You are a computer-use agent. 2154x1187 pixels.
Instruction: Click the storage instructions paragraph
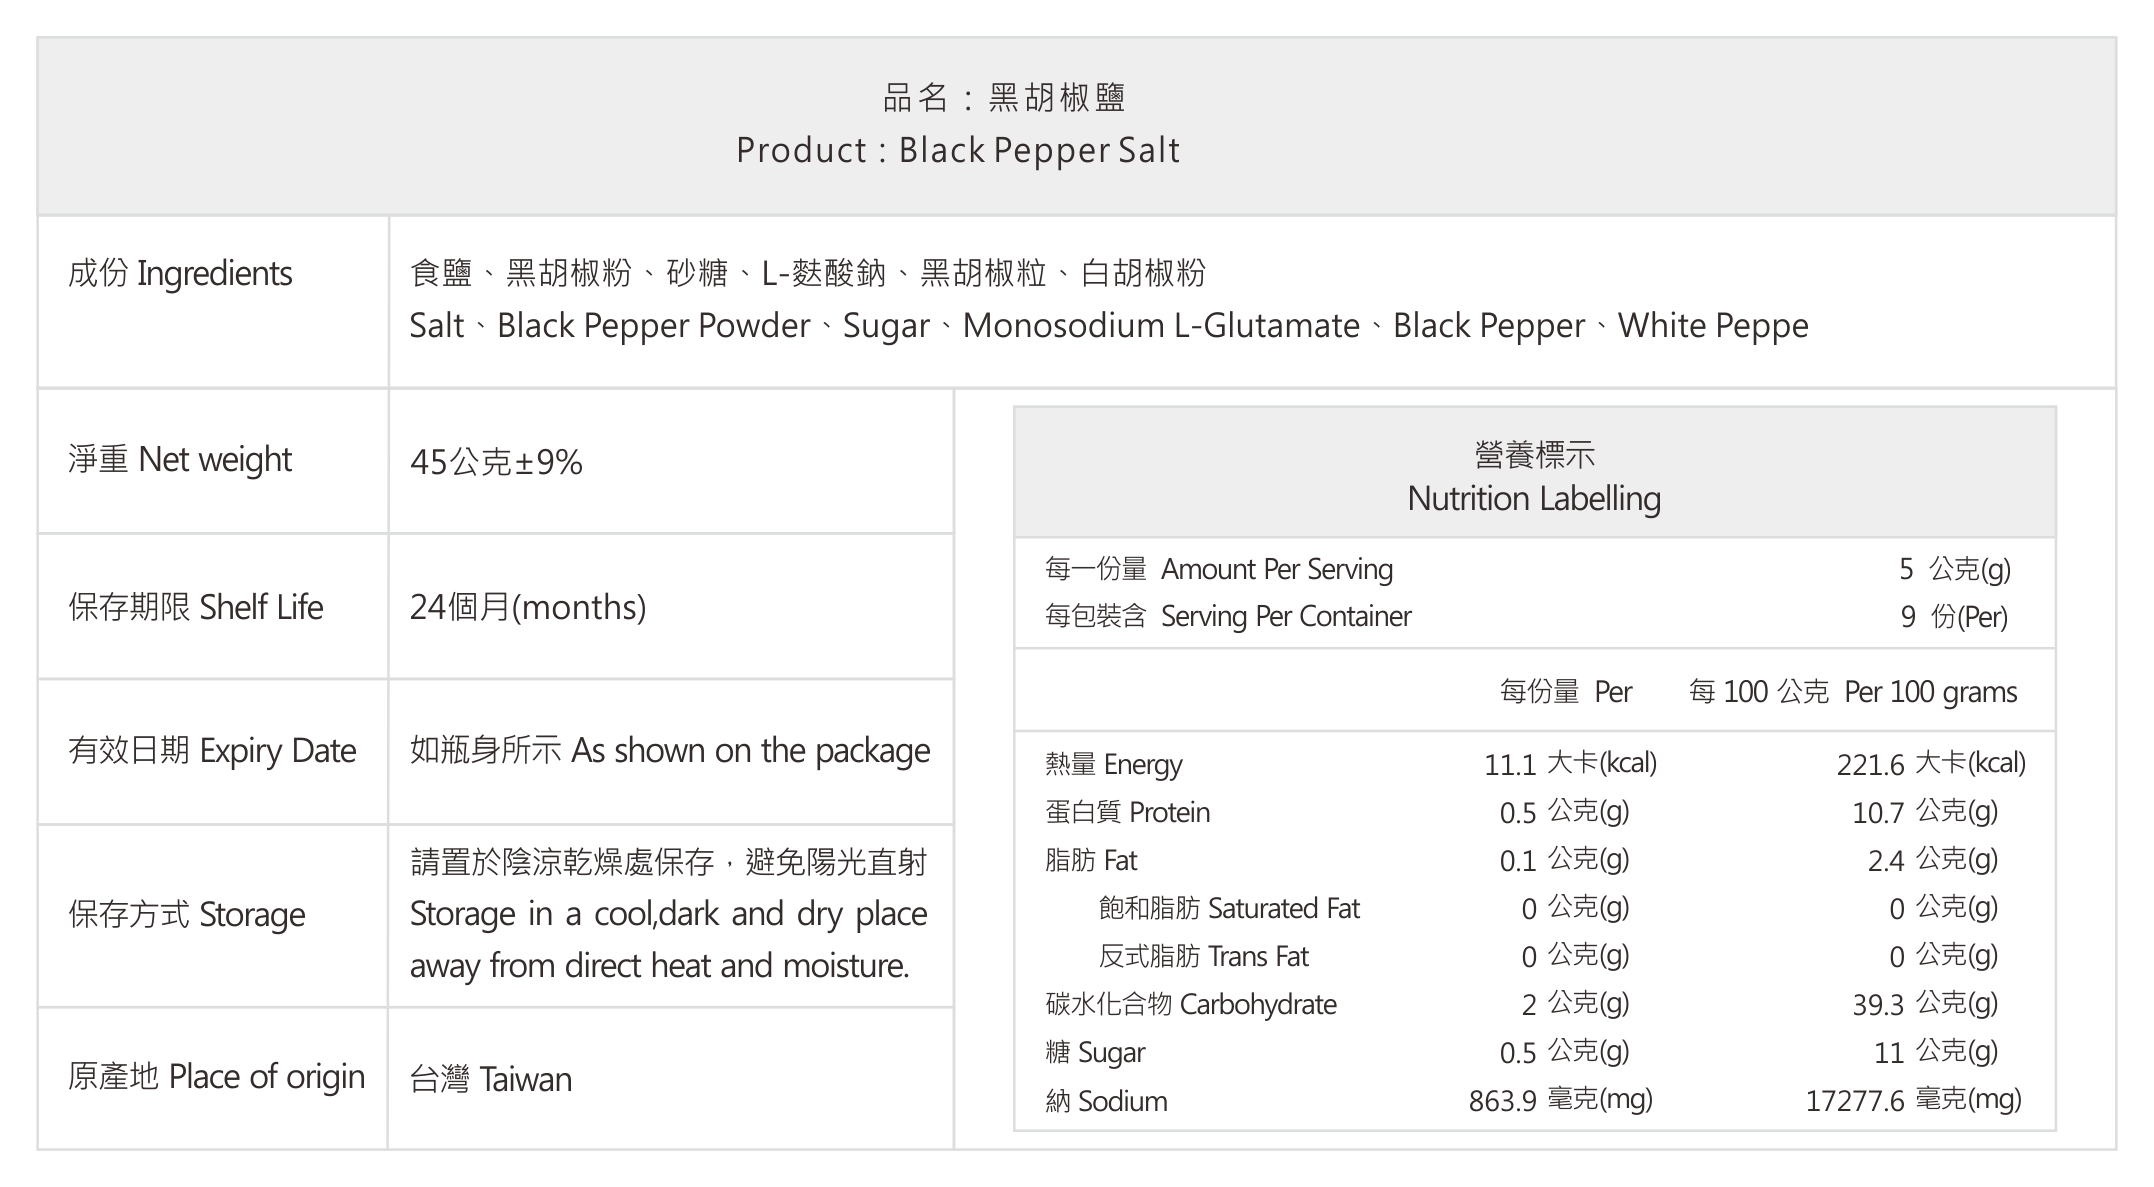click(669, 914)
